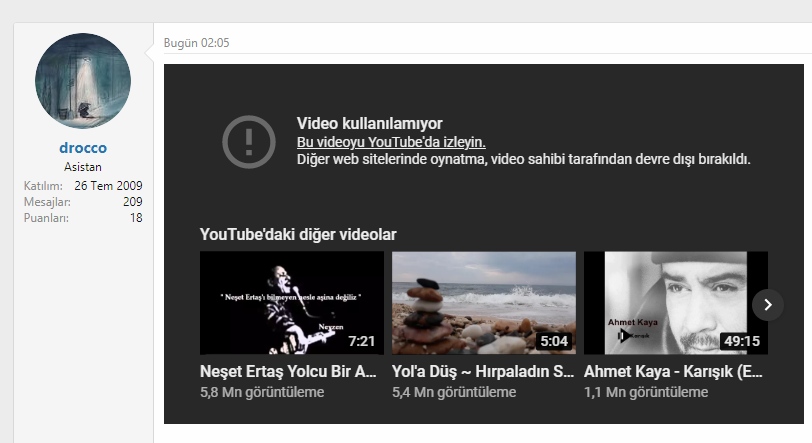The image size is (812, 443).
Task: Click the 5:04 duration badge
Action: click(x=554, y=341)
